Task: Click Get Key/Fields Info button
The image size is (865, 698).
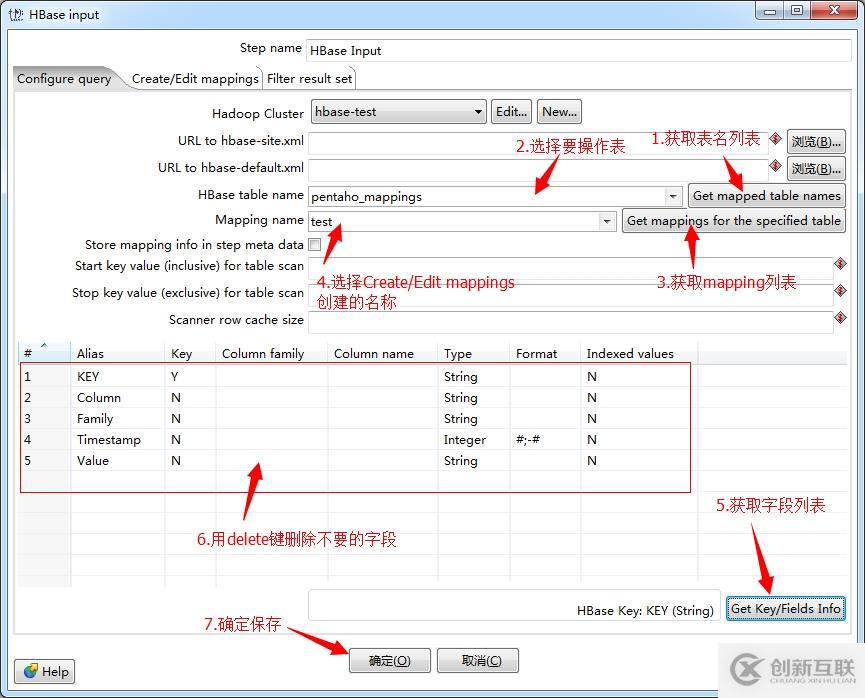Action: (786, 609)
